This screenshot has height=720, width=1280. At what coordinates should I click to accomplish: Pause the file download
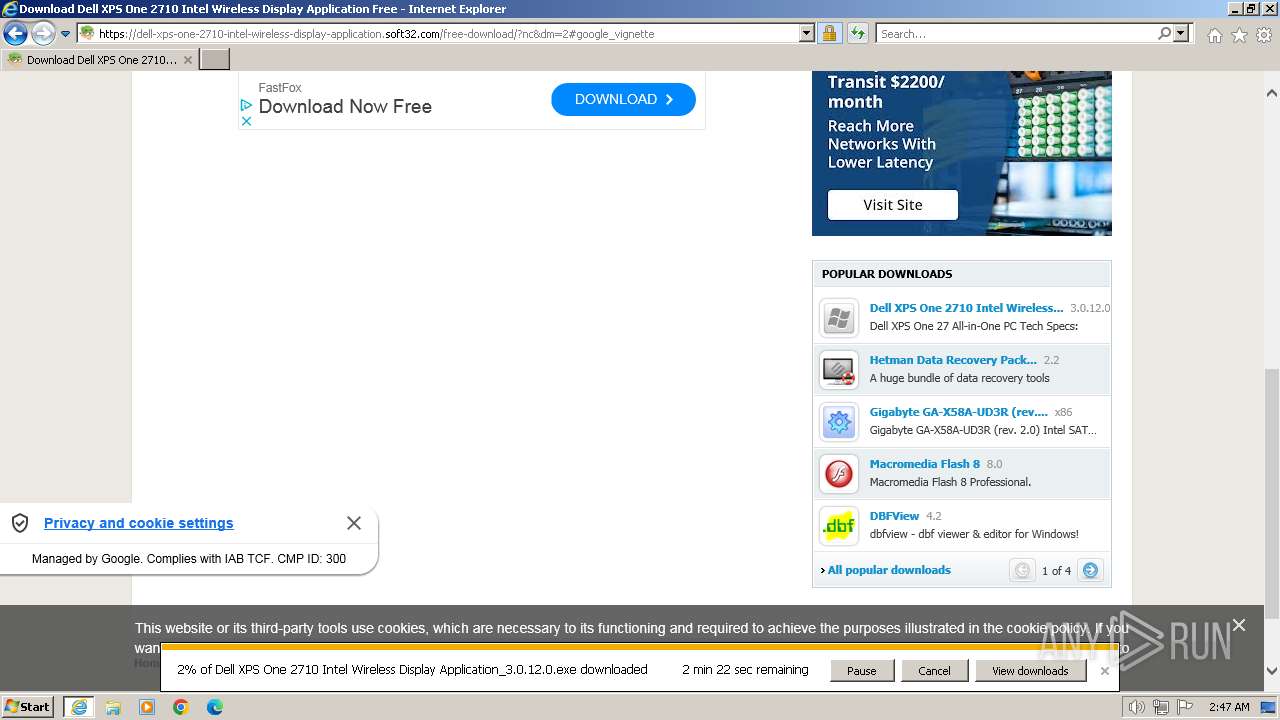pyautogui.click(x=862, y=671)
